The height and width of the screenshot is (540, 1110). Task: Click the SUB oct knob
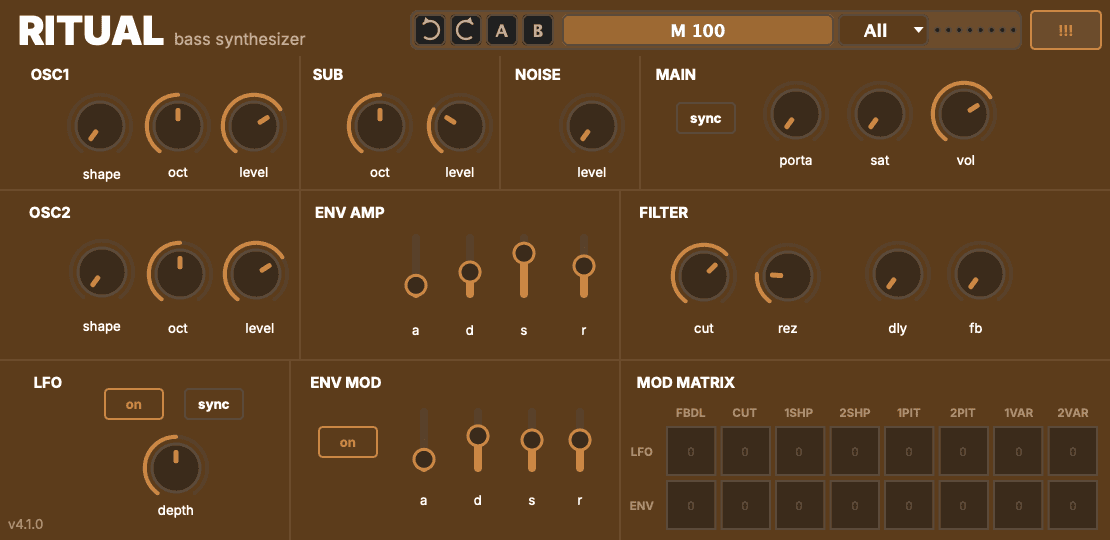tap(380, 126)
